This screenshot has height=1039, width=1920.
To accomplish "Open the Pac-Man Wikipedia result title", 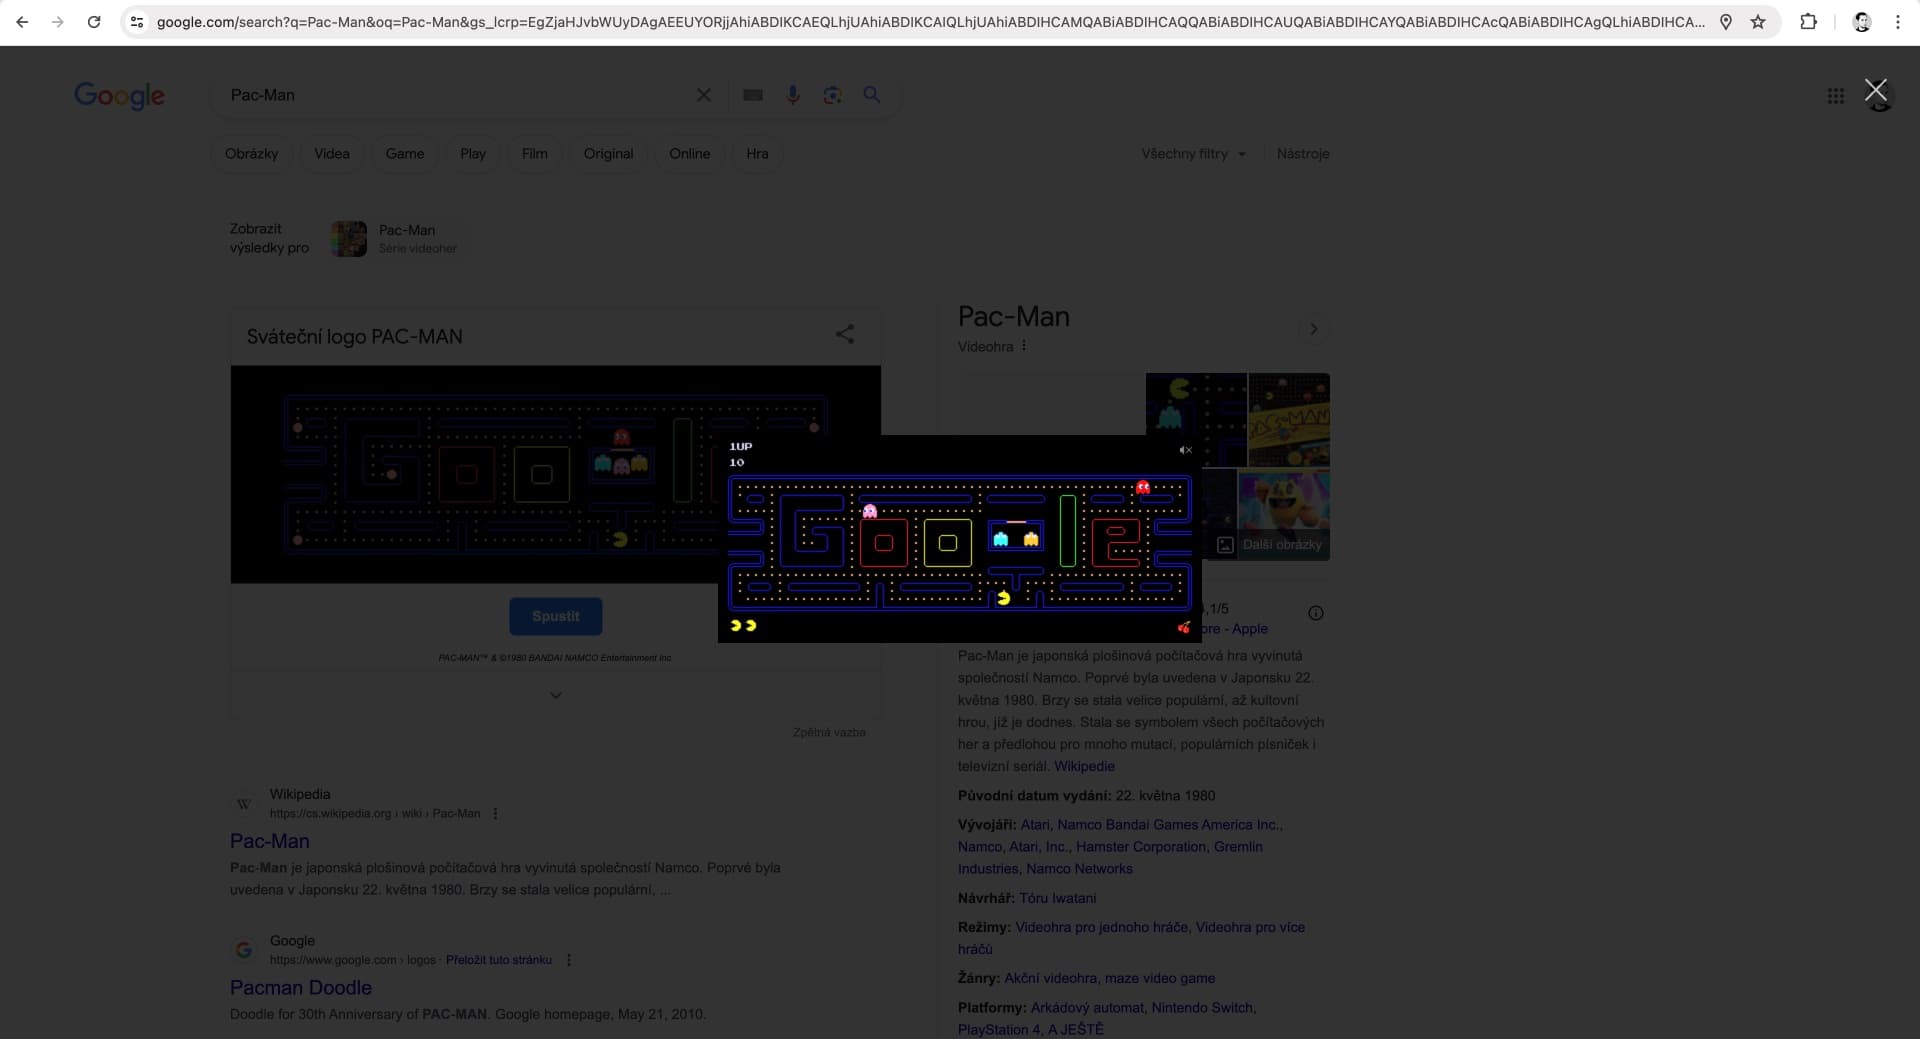I will (x=270, y=841).
